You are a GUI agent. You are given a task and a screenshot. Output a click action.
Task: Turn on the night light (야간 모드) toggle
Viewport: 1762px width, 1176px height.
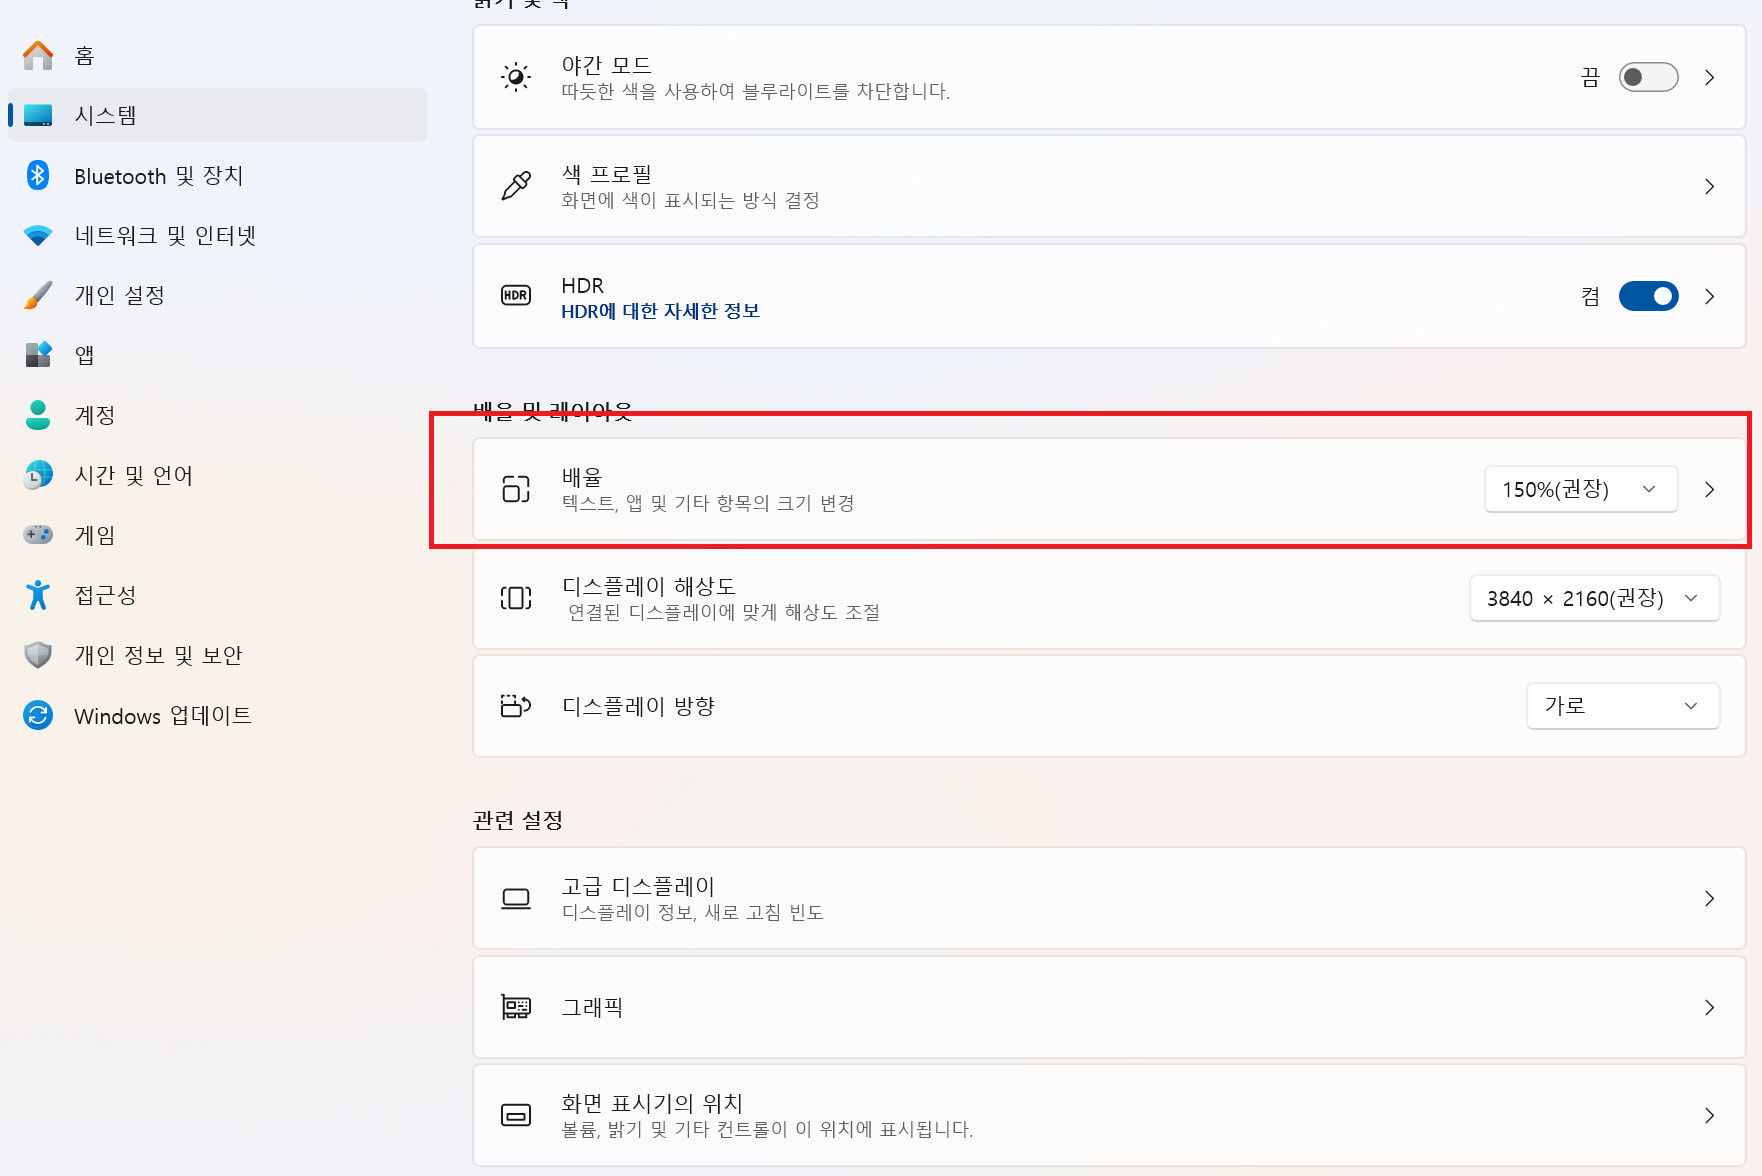pyautogui.click(x=1647, y=77)
